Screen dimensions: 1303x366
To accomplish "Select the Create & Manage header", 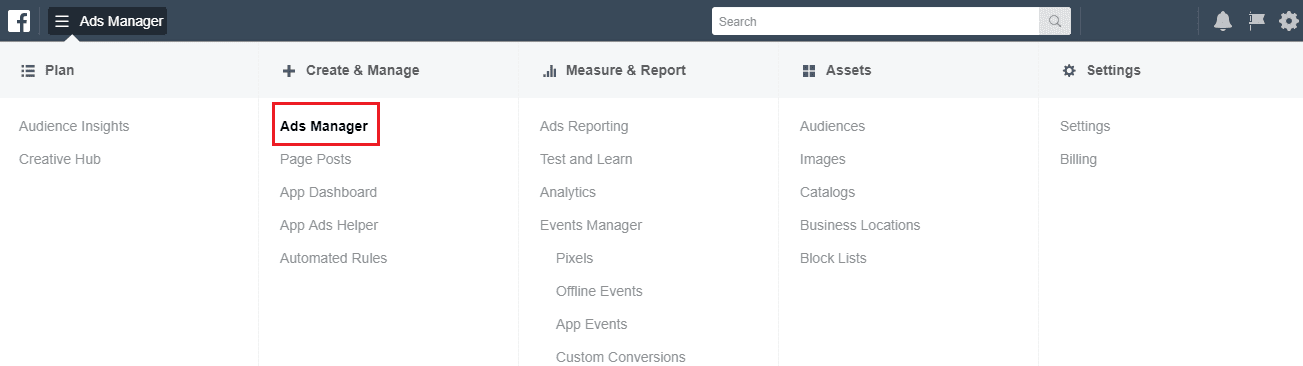I will (351, 70).
